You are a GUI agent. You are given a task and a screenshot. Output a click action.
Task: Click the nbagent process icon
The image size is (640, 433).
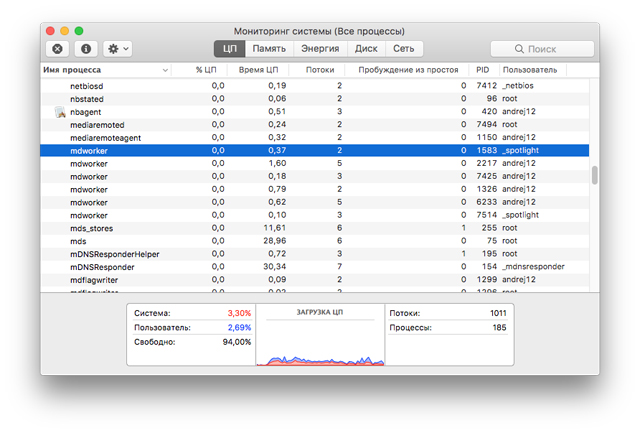(x=59, y=113)
